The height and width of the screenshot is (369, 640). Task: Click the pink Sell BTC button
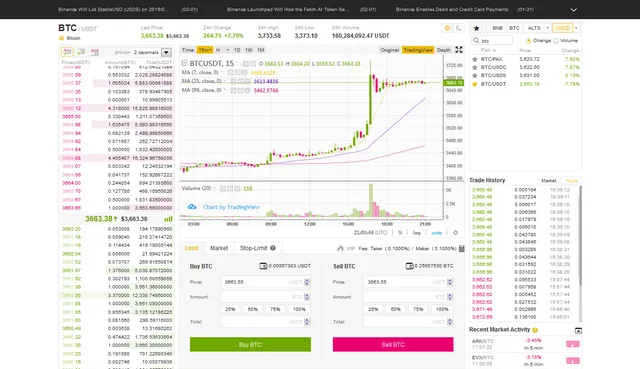click(x=393, y=345)
